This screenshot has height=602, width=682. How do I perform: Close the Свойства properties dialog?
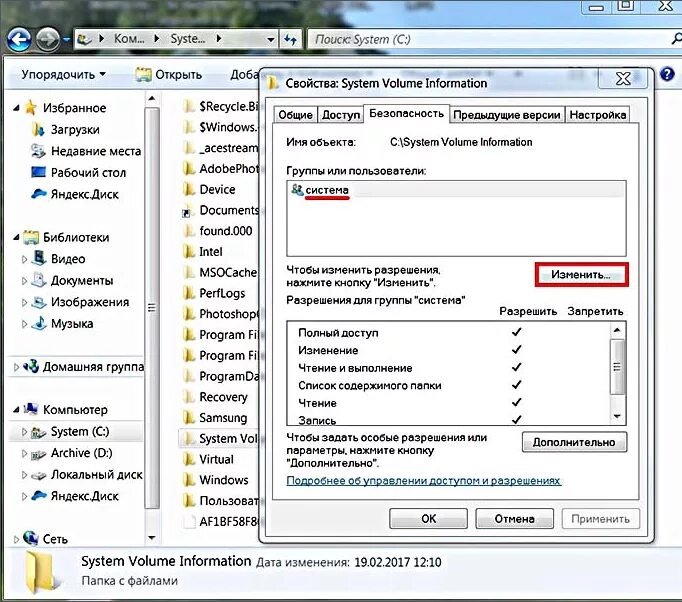(623, 79)
